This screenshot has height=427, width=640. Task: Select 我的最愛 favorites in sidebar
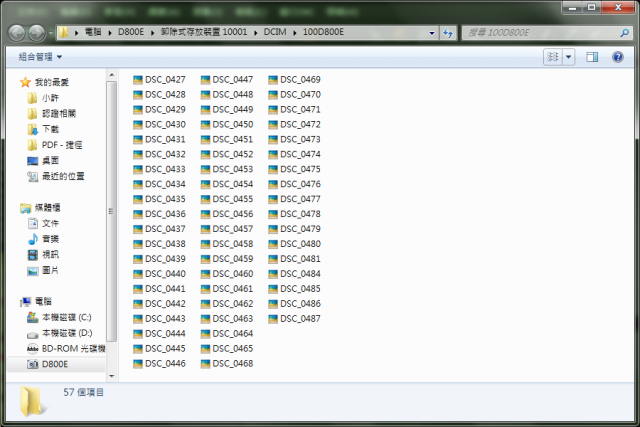pos(44,82)
